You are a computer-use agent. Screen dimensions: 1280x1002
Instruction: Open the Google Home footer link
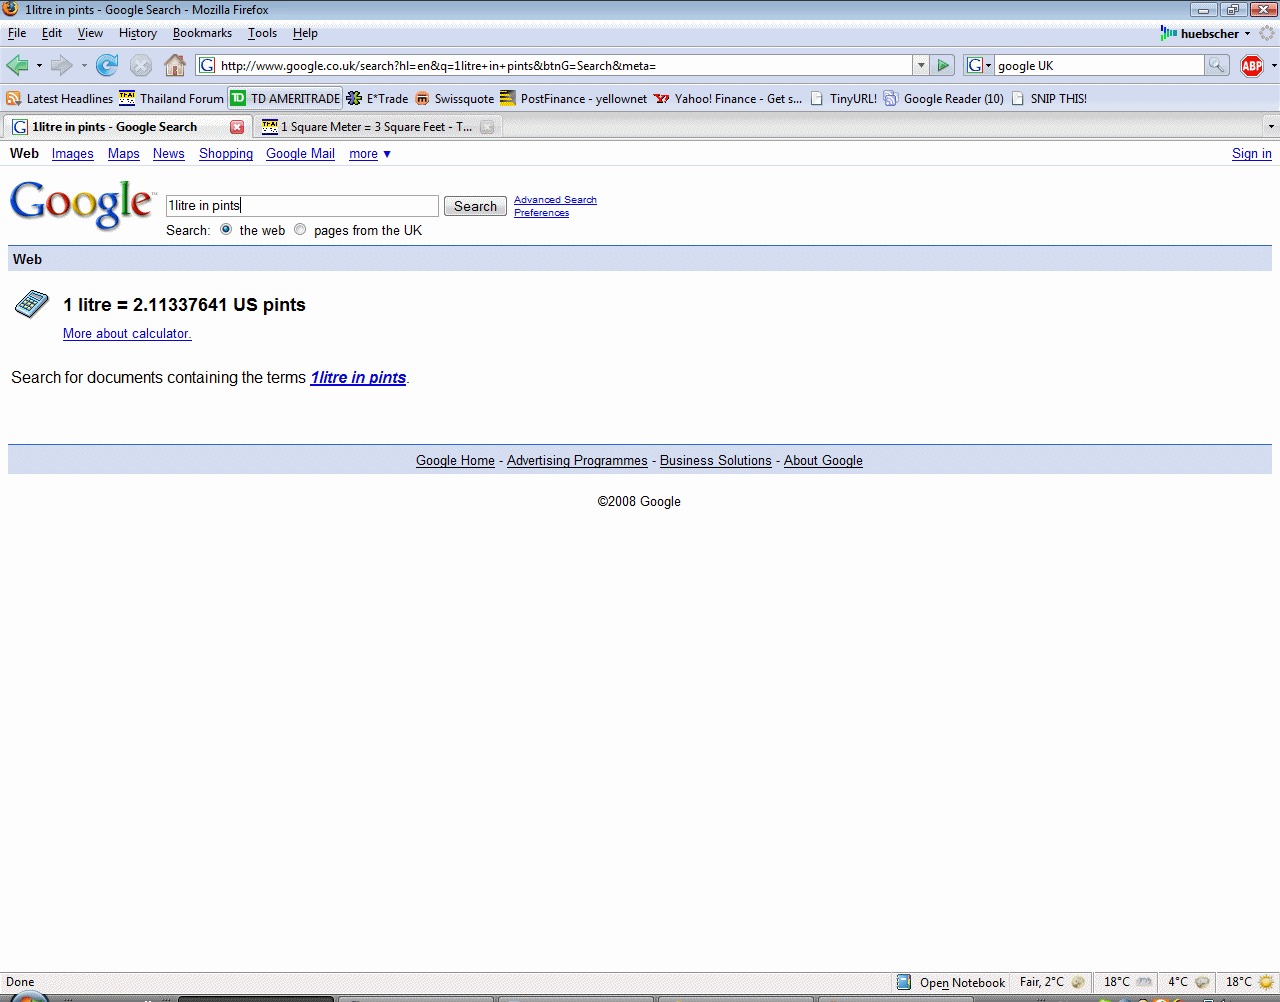click(x=455, y=461)
